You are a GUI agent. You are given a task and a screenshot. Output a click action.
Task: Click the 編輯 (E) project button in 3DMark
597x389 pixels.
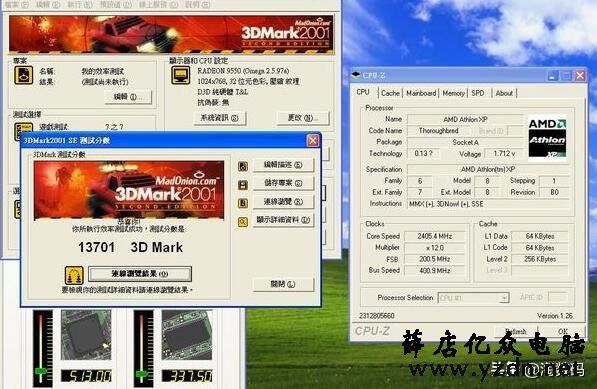128,97
